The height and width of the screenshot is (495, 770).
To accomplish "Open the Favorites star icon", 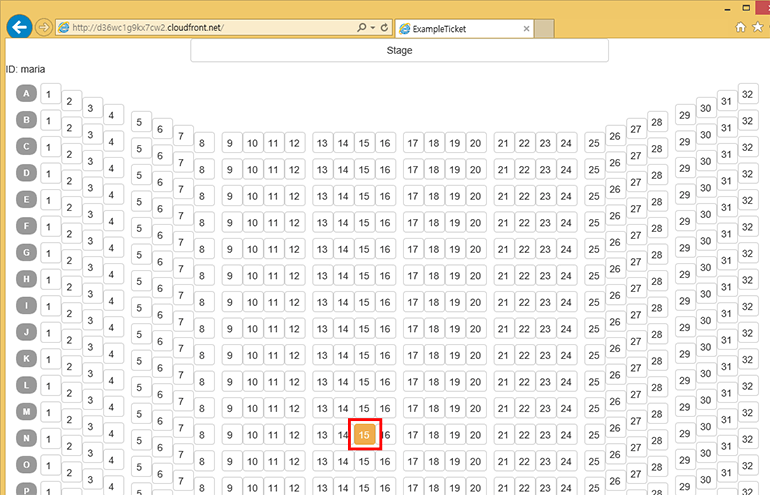I will point(757,28).
